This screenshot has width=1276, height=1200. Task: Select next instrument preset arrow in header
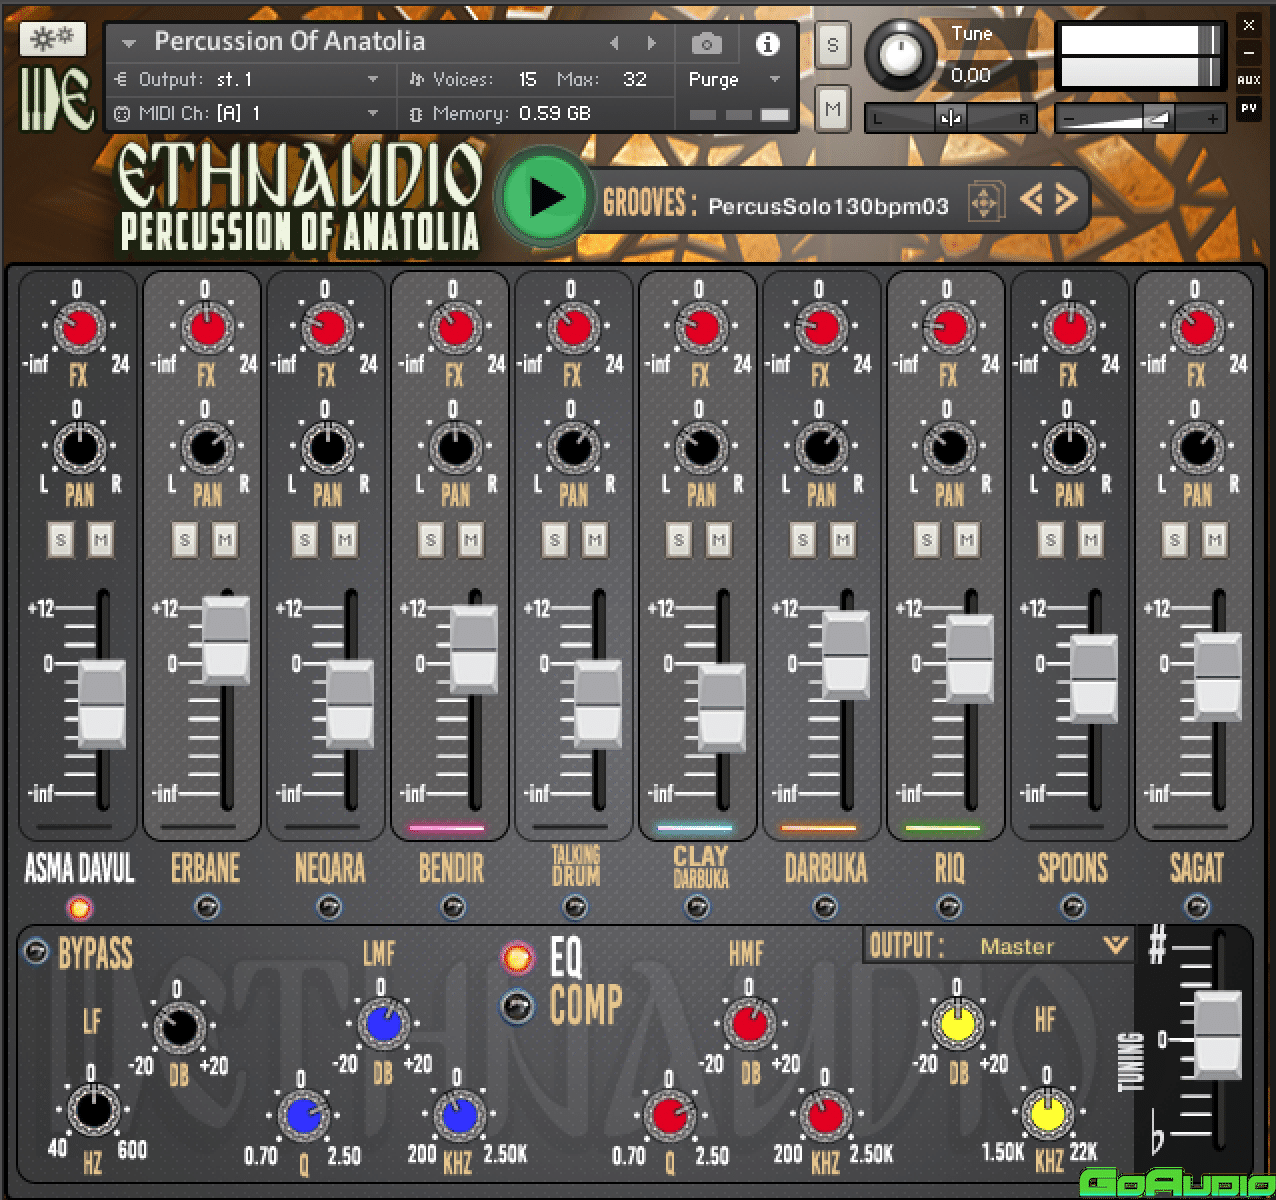(652, 43)
